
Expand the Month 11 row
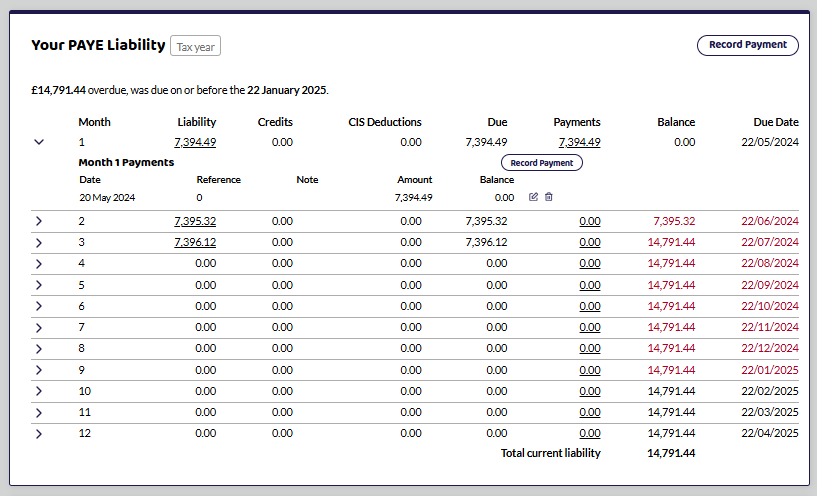pyautogui.click(x=39, y=413)
